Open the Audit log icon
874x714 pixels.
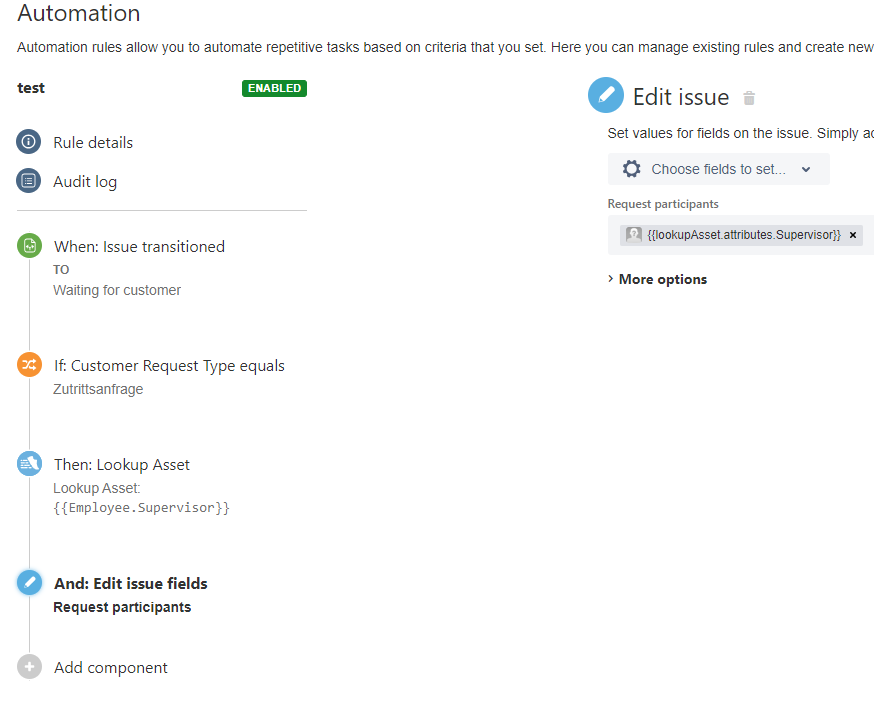pos(29,181)
